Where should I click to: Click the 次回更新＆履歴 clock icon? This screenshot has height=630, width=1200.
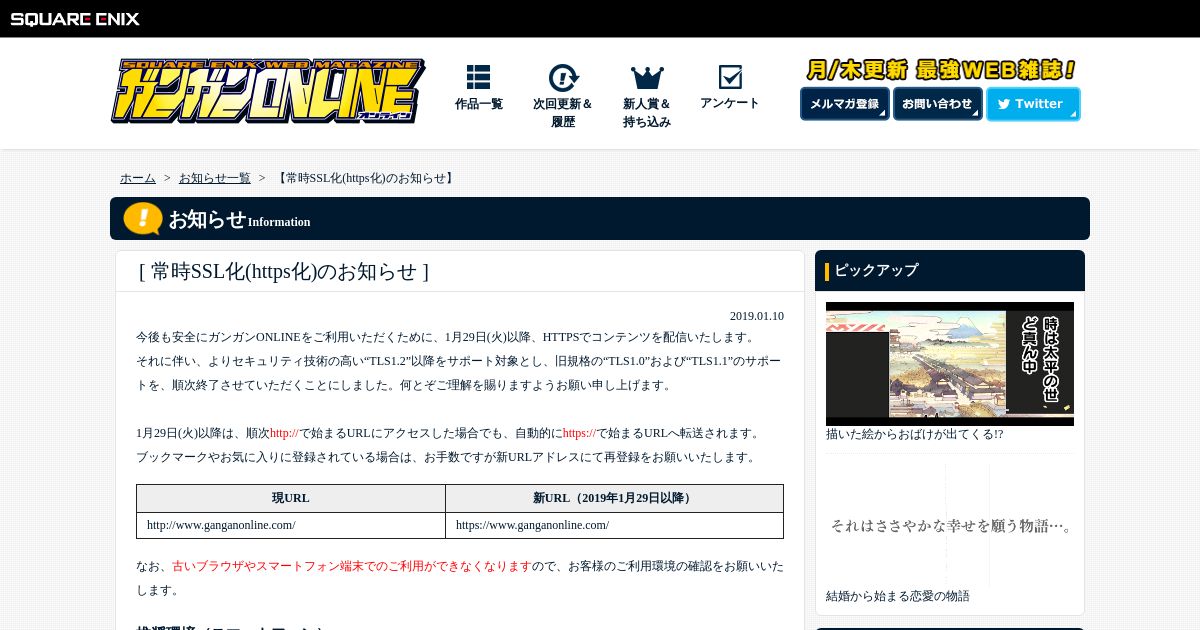[x=563, y=78]
